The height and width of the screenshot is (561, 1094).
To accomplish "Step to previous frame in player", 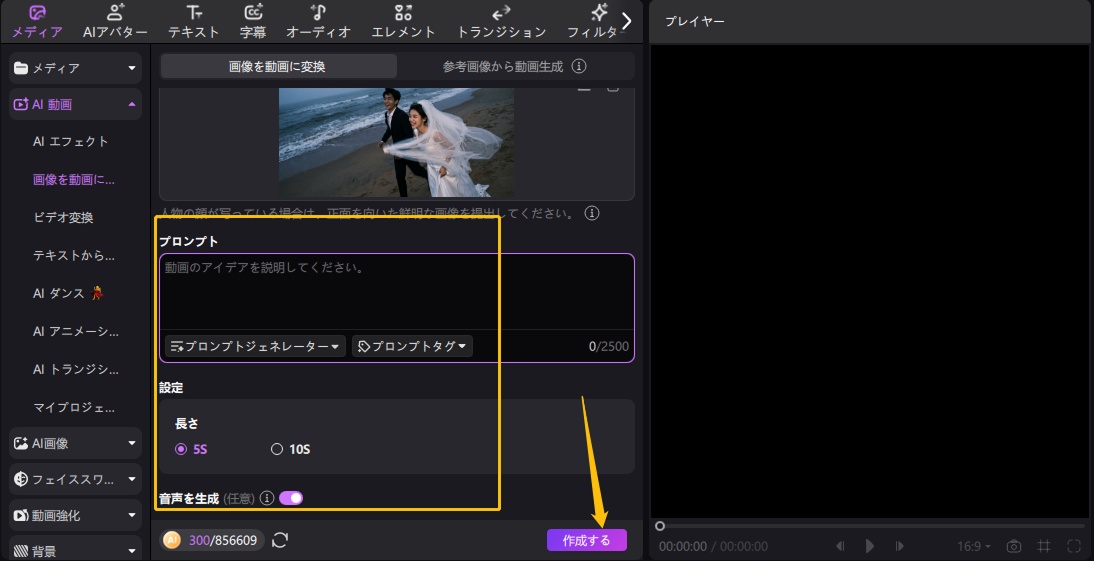I will click(x=841, y=546).
